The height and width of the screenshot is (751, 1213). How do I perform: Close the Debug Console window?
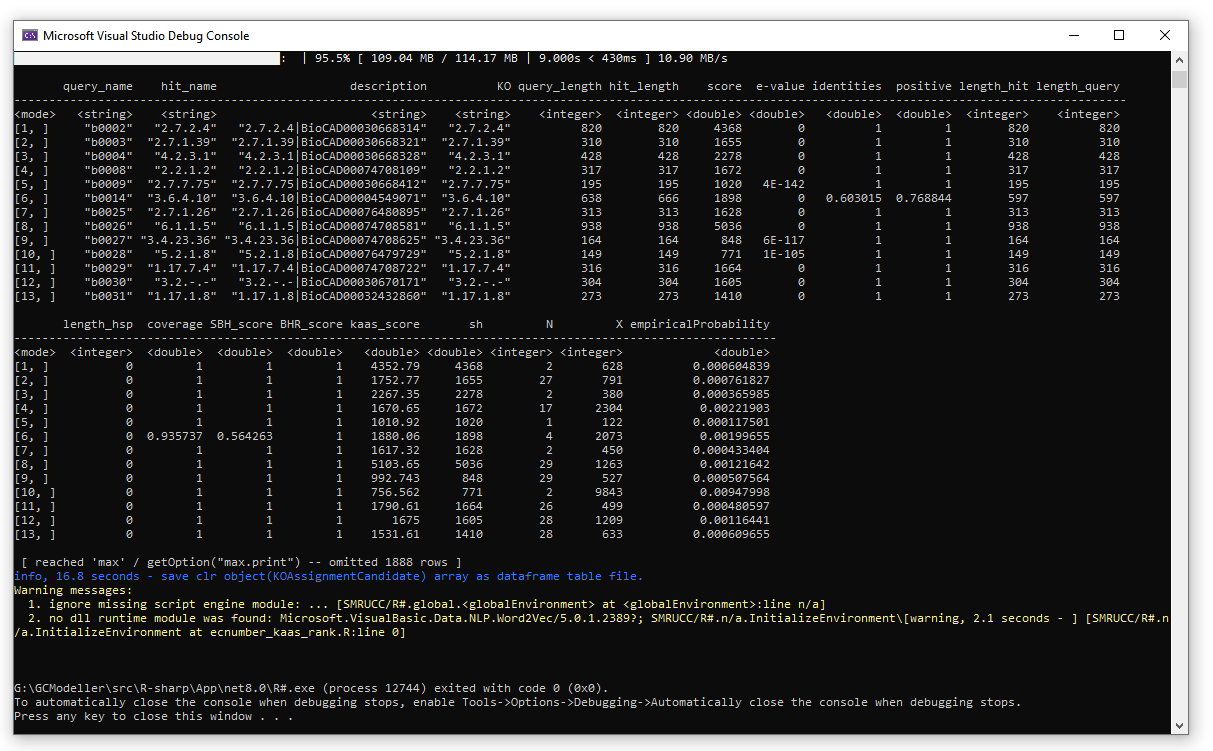pos(1165,36)
